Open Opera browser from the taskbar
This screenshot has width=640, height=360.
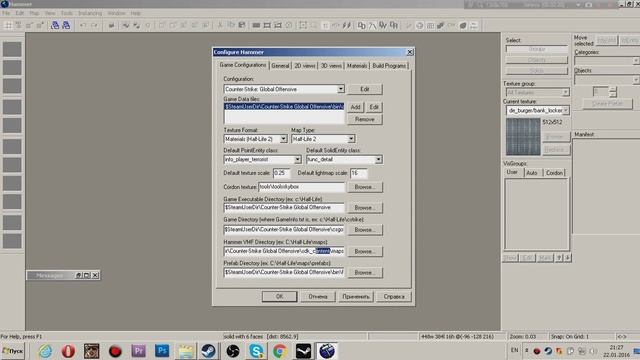pyautogui.click(x=68, y=351)
